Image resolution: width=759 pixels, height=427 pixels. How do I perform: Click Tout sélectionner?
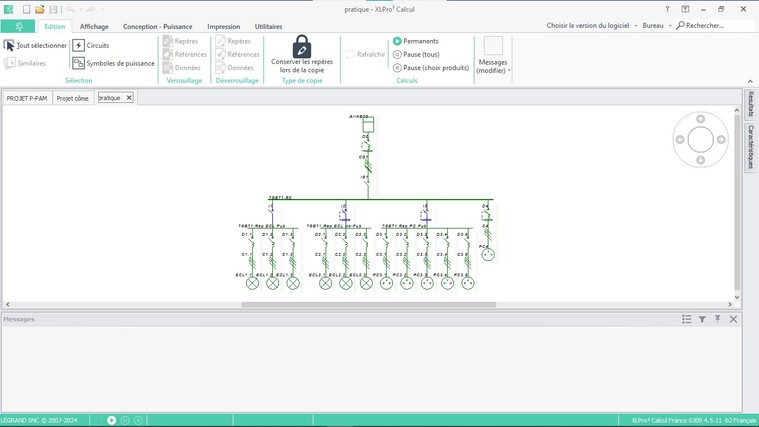tap(35, 46)
